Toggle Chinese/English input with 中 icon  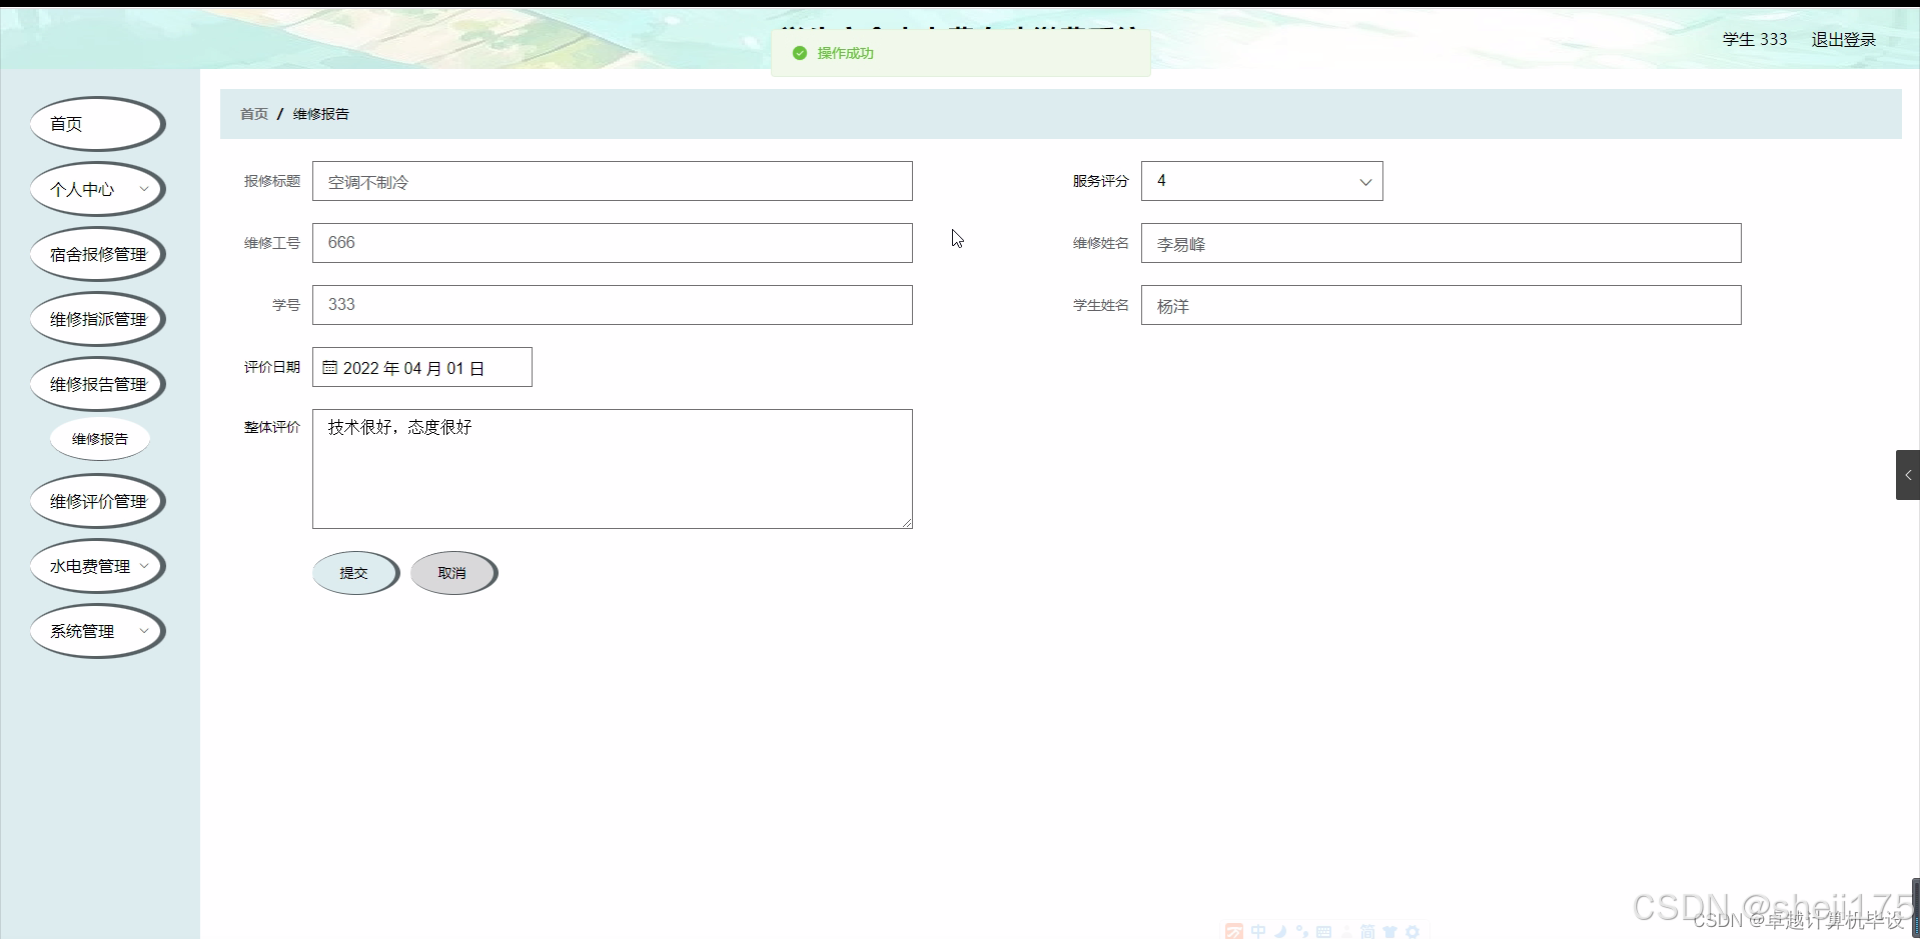(1258, 931)
